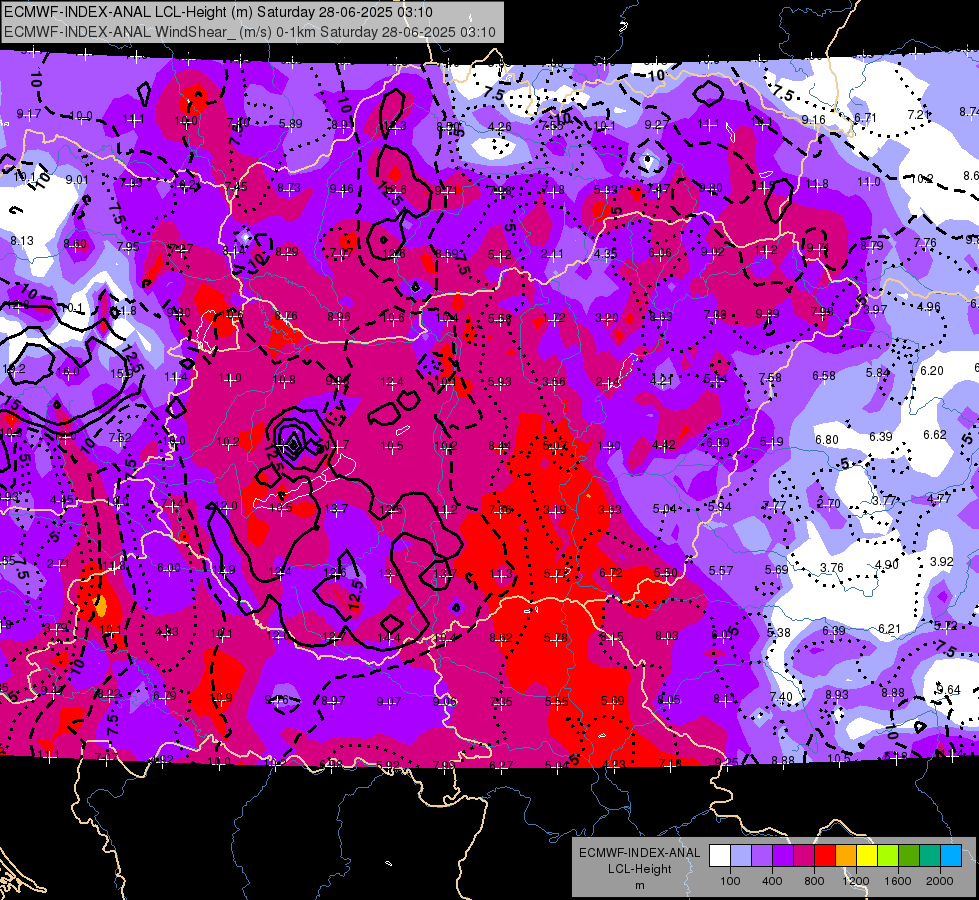Click the grid point value 4.96
The height and width of the screenshot is (900, 979).
pos(928,307)
